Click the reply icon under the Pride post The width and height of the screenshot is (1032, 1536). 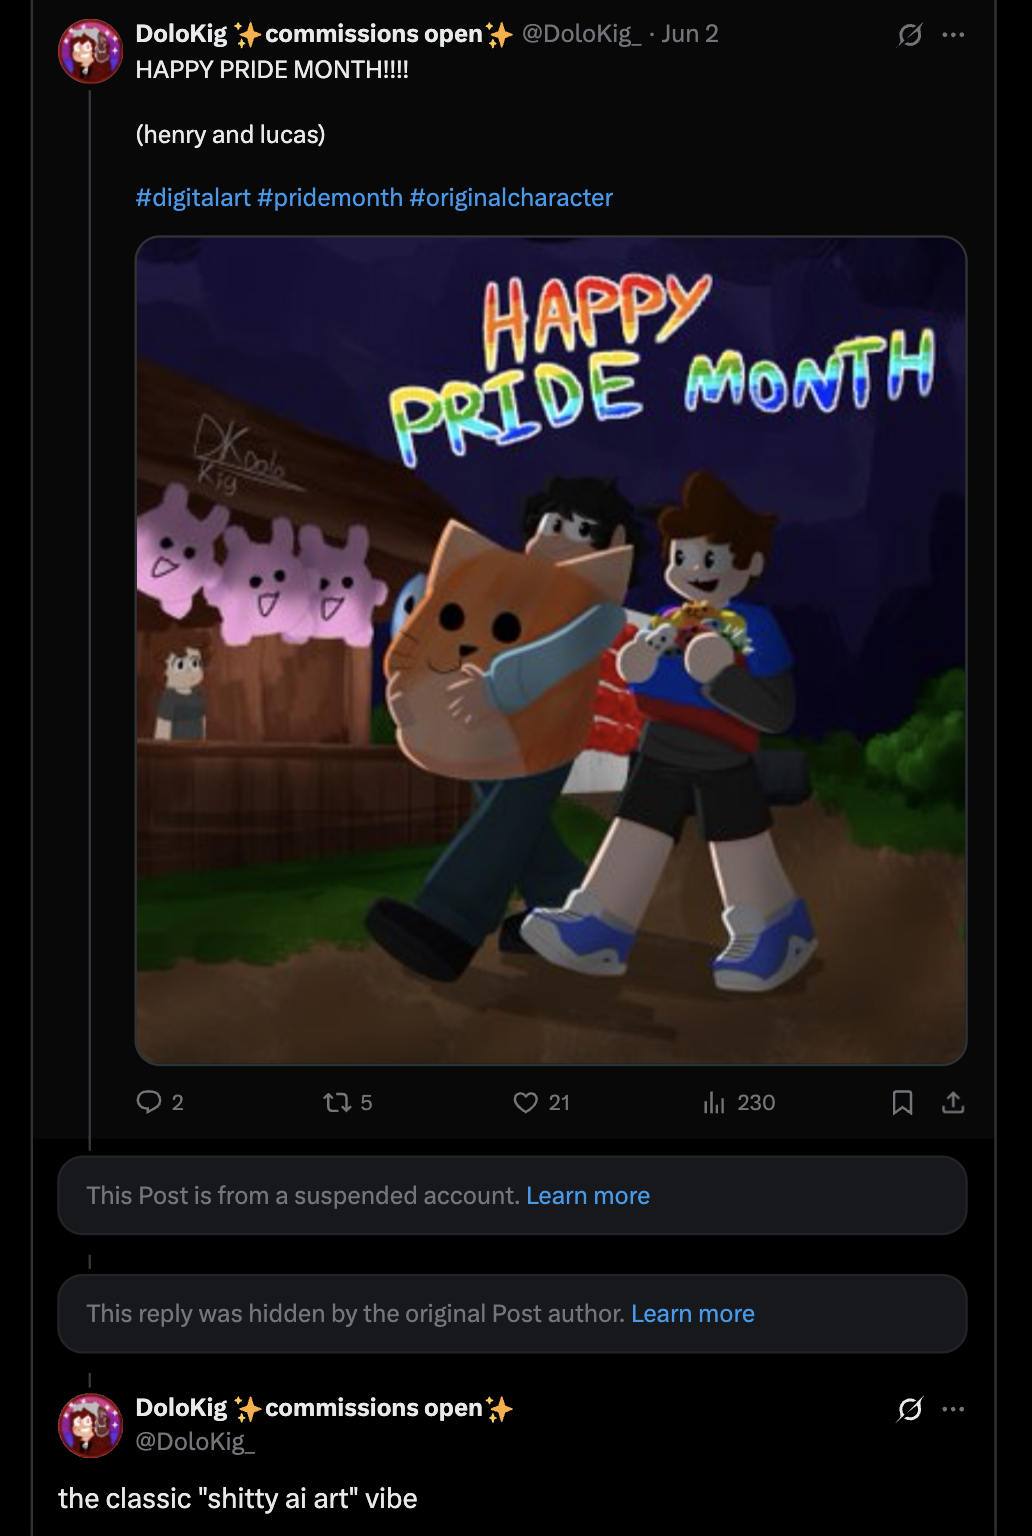(x=149, y=1102)
